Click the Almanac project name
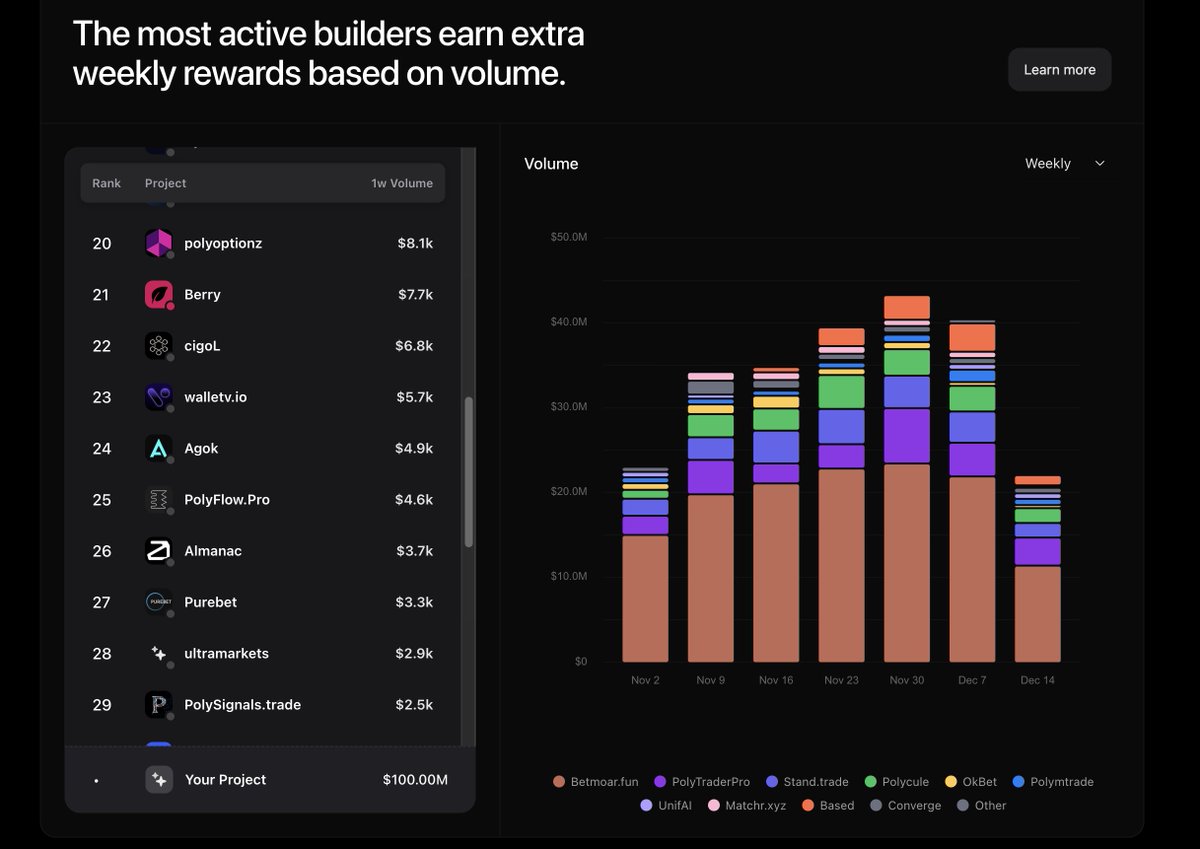Screen dimensions: 1200x849 [x=213, y=551]
